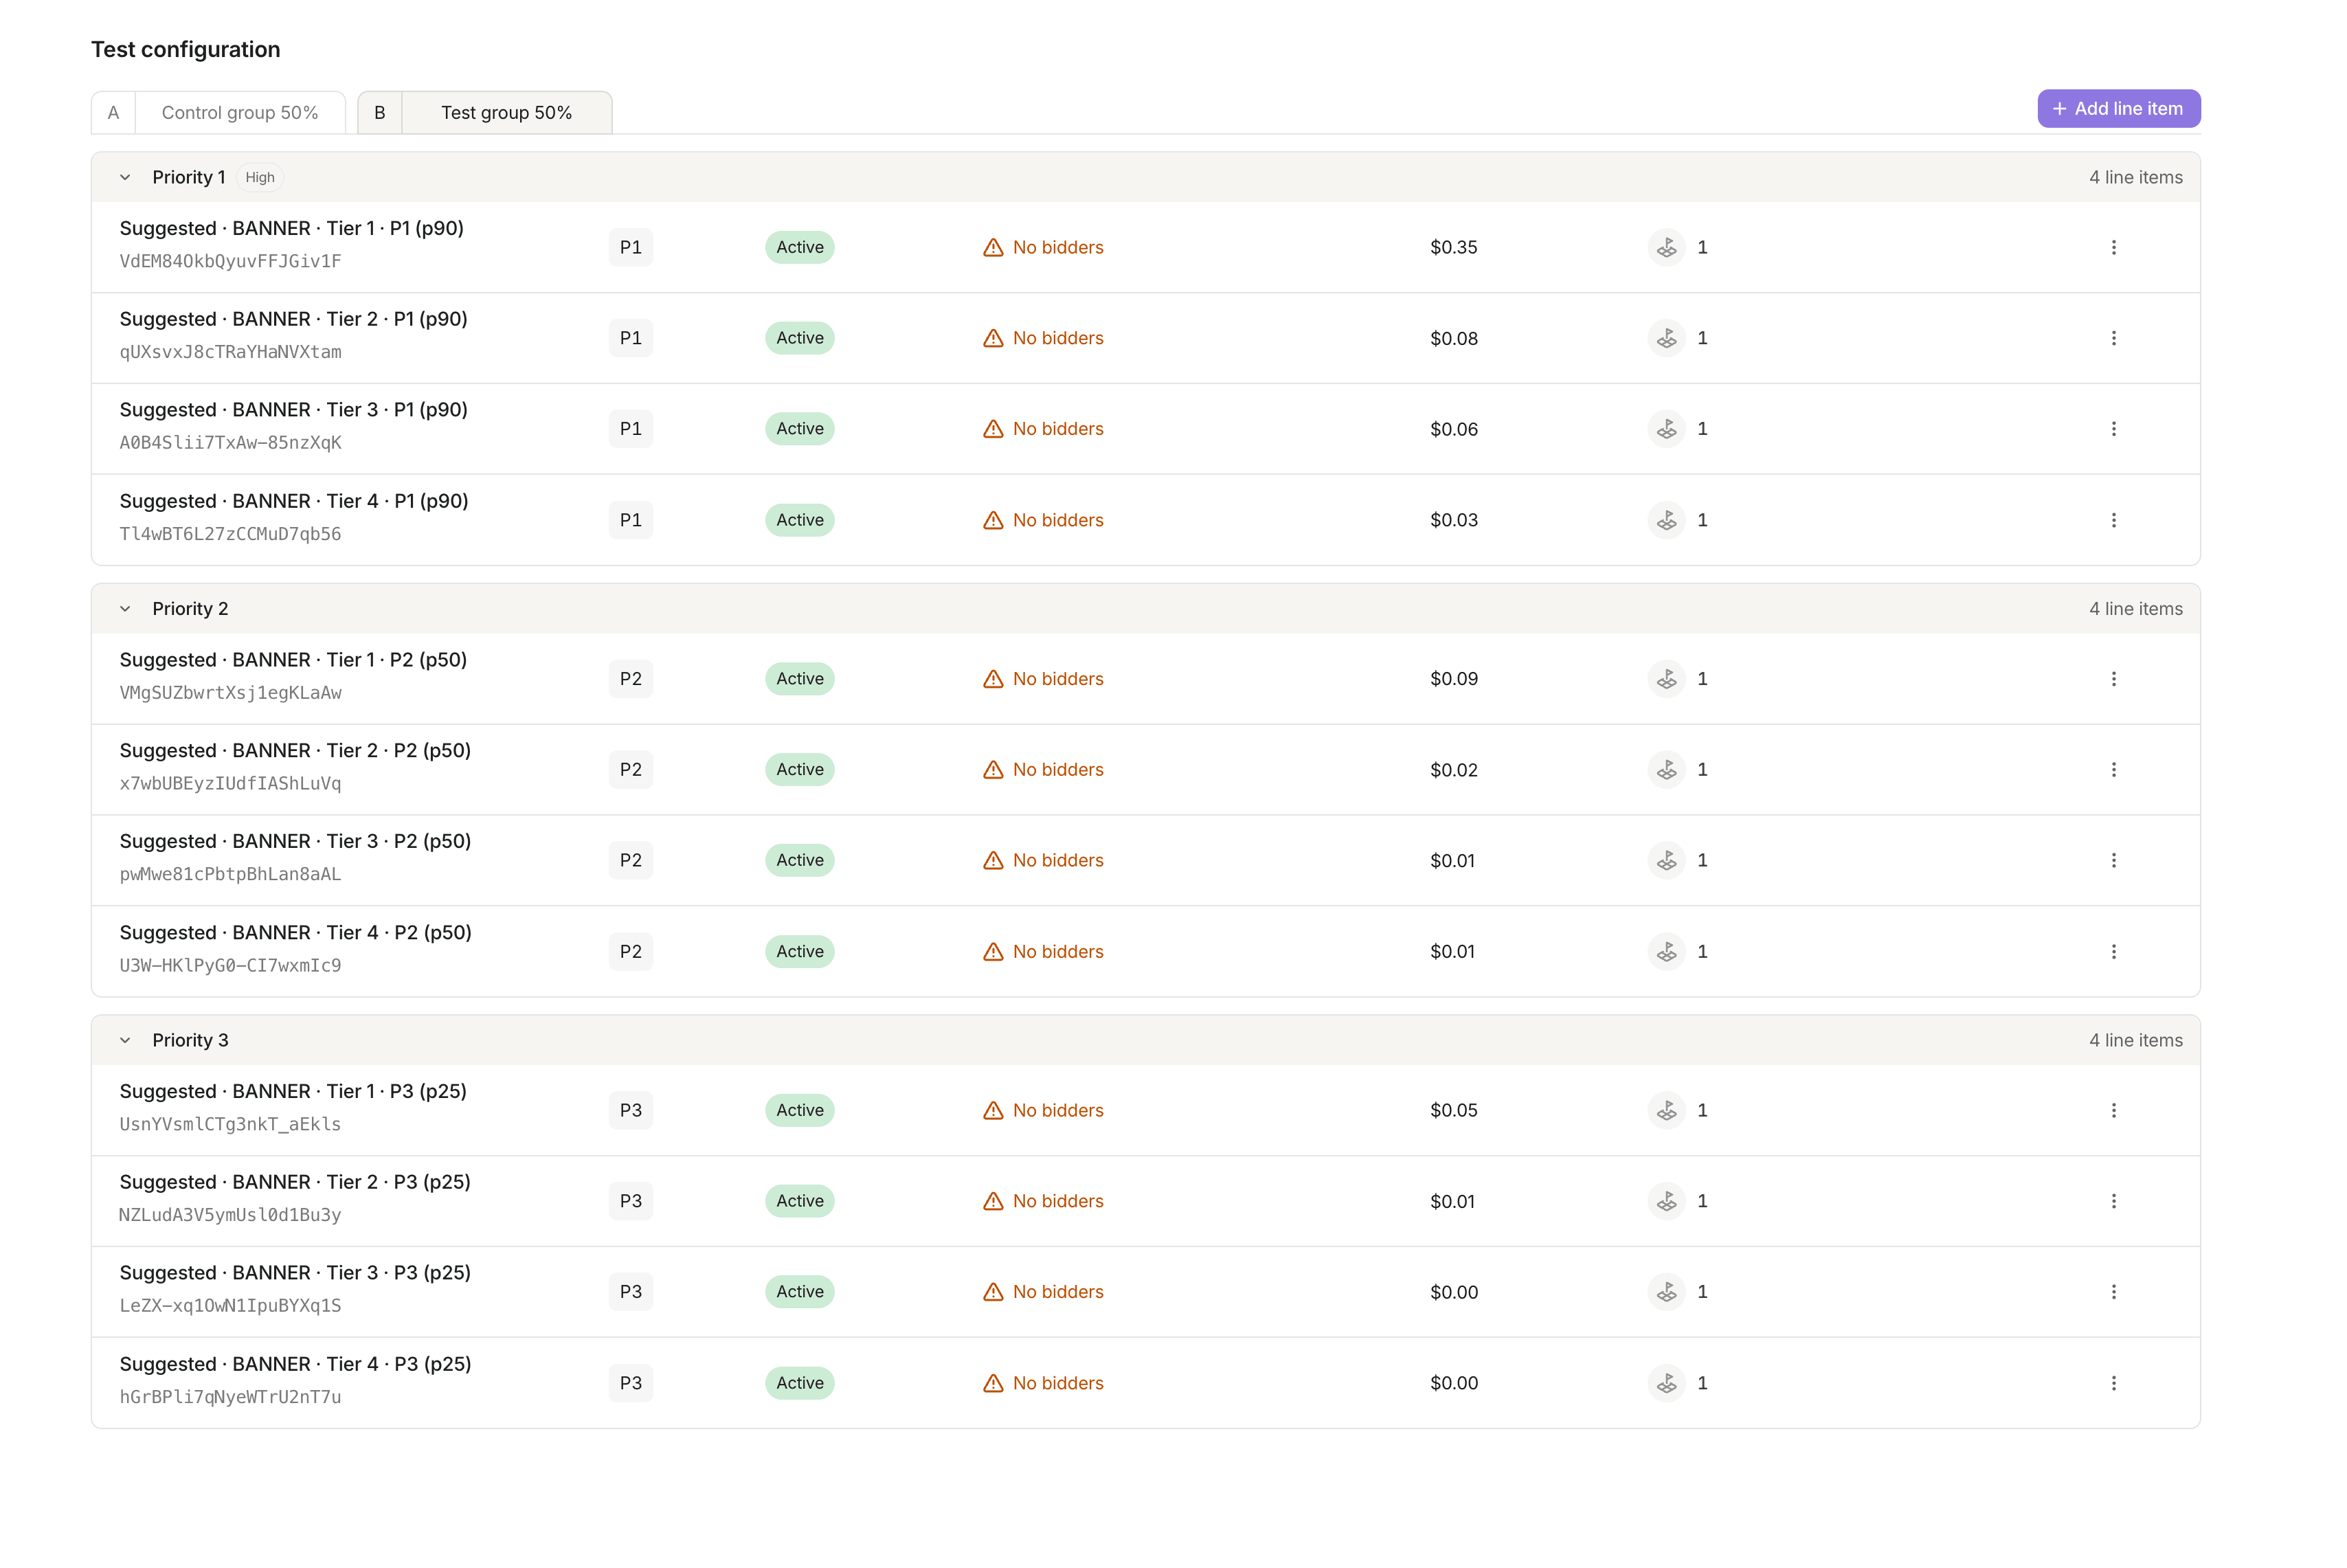Open kebab menu for Tier 1 P1 (p90) row

tap(2113, 247)
